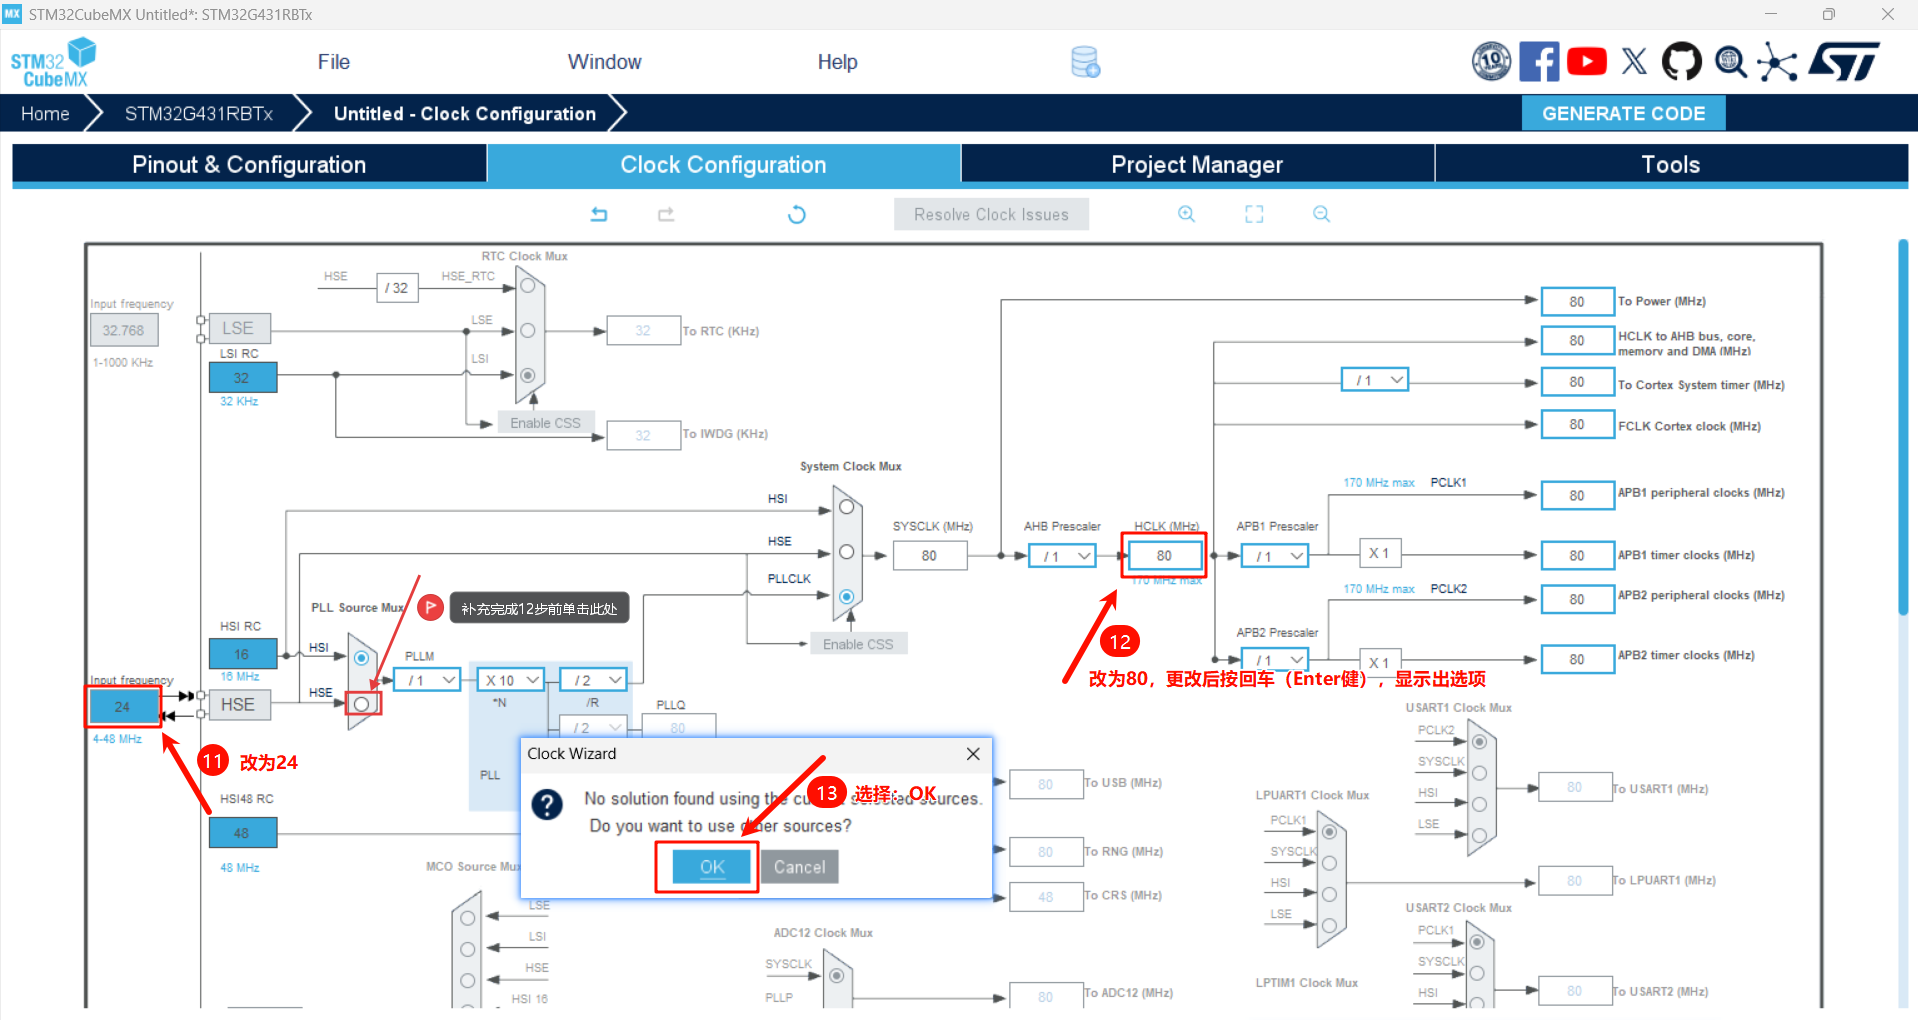The image size is (1918, 1020).
Task: Select LSE in RTC Clock Mux
Action: [528, 331]
